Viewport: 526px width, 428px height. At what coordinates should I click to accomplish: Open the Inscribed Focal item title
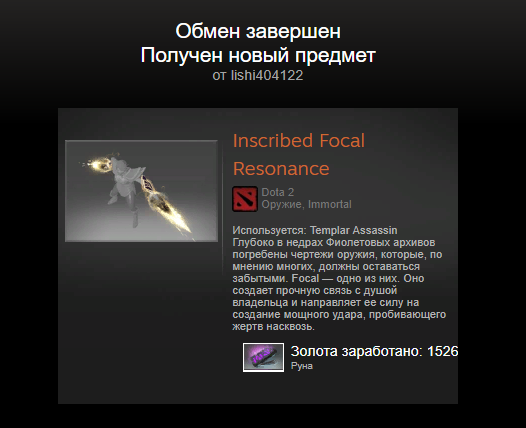pyautogui.click(x=299, y=141)
